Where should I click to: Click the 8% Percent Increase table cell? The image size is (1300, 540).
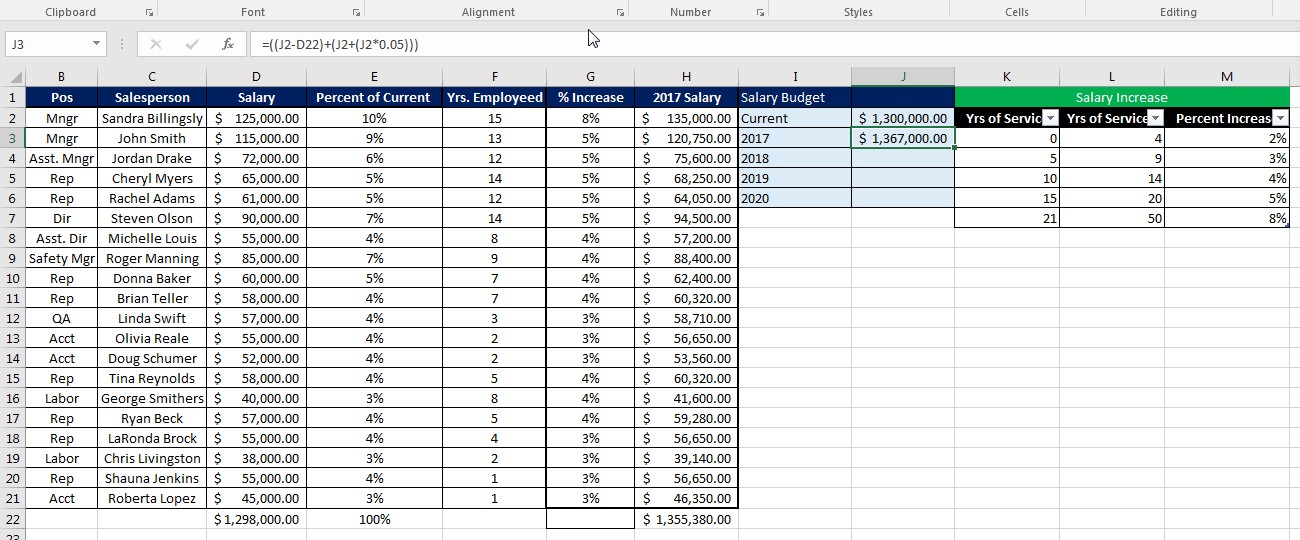[x=1227, y=218]
